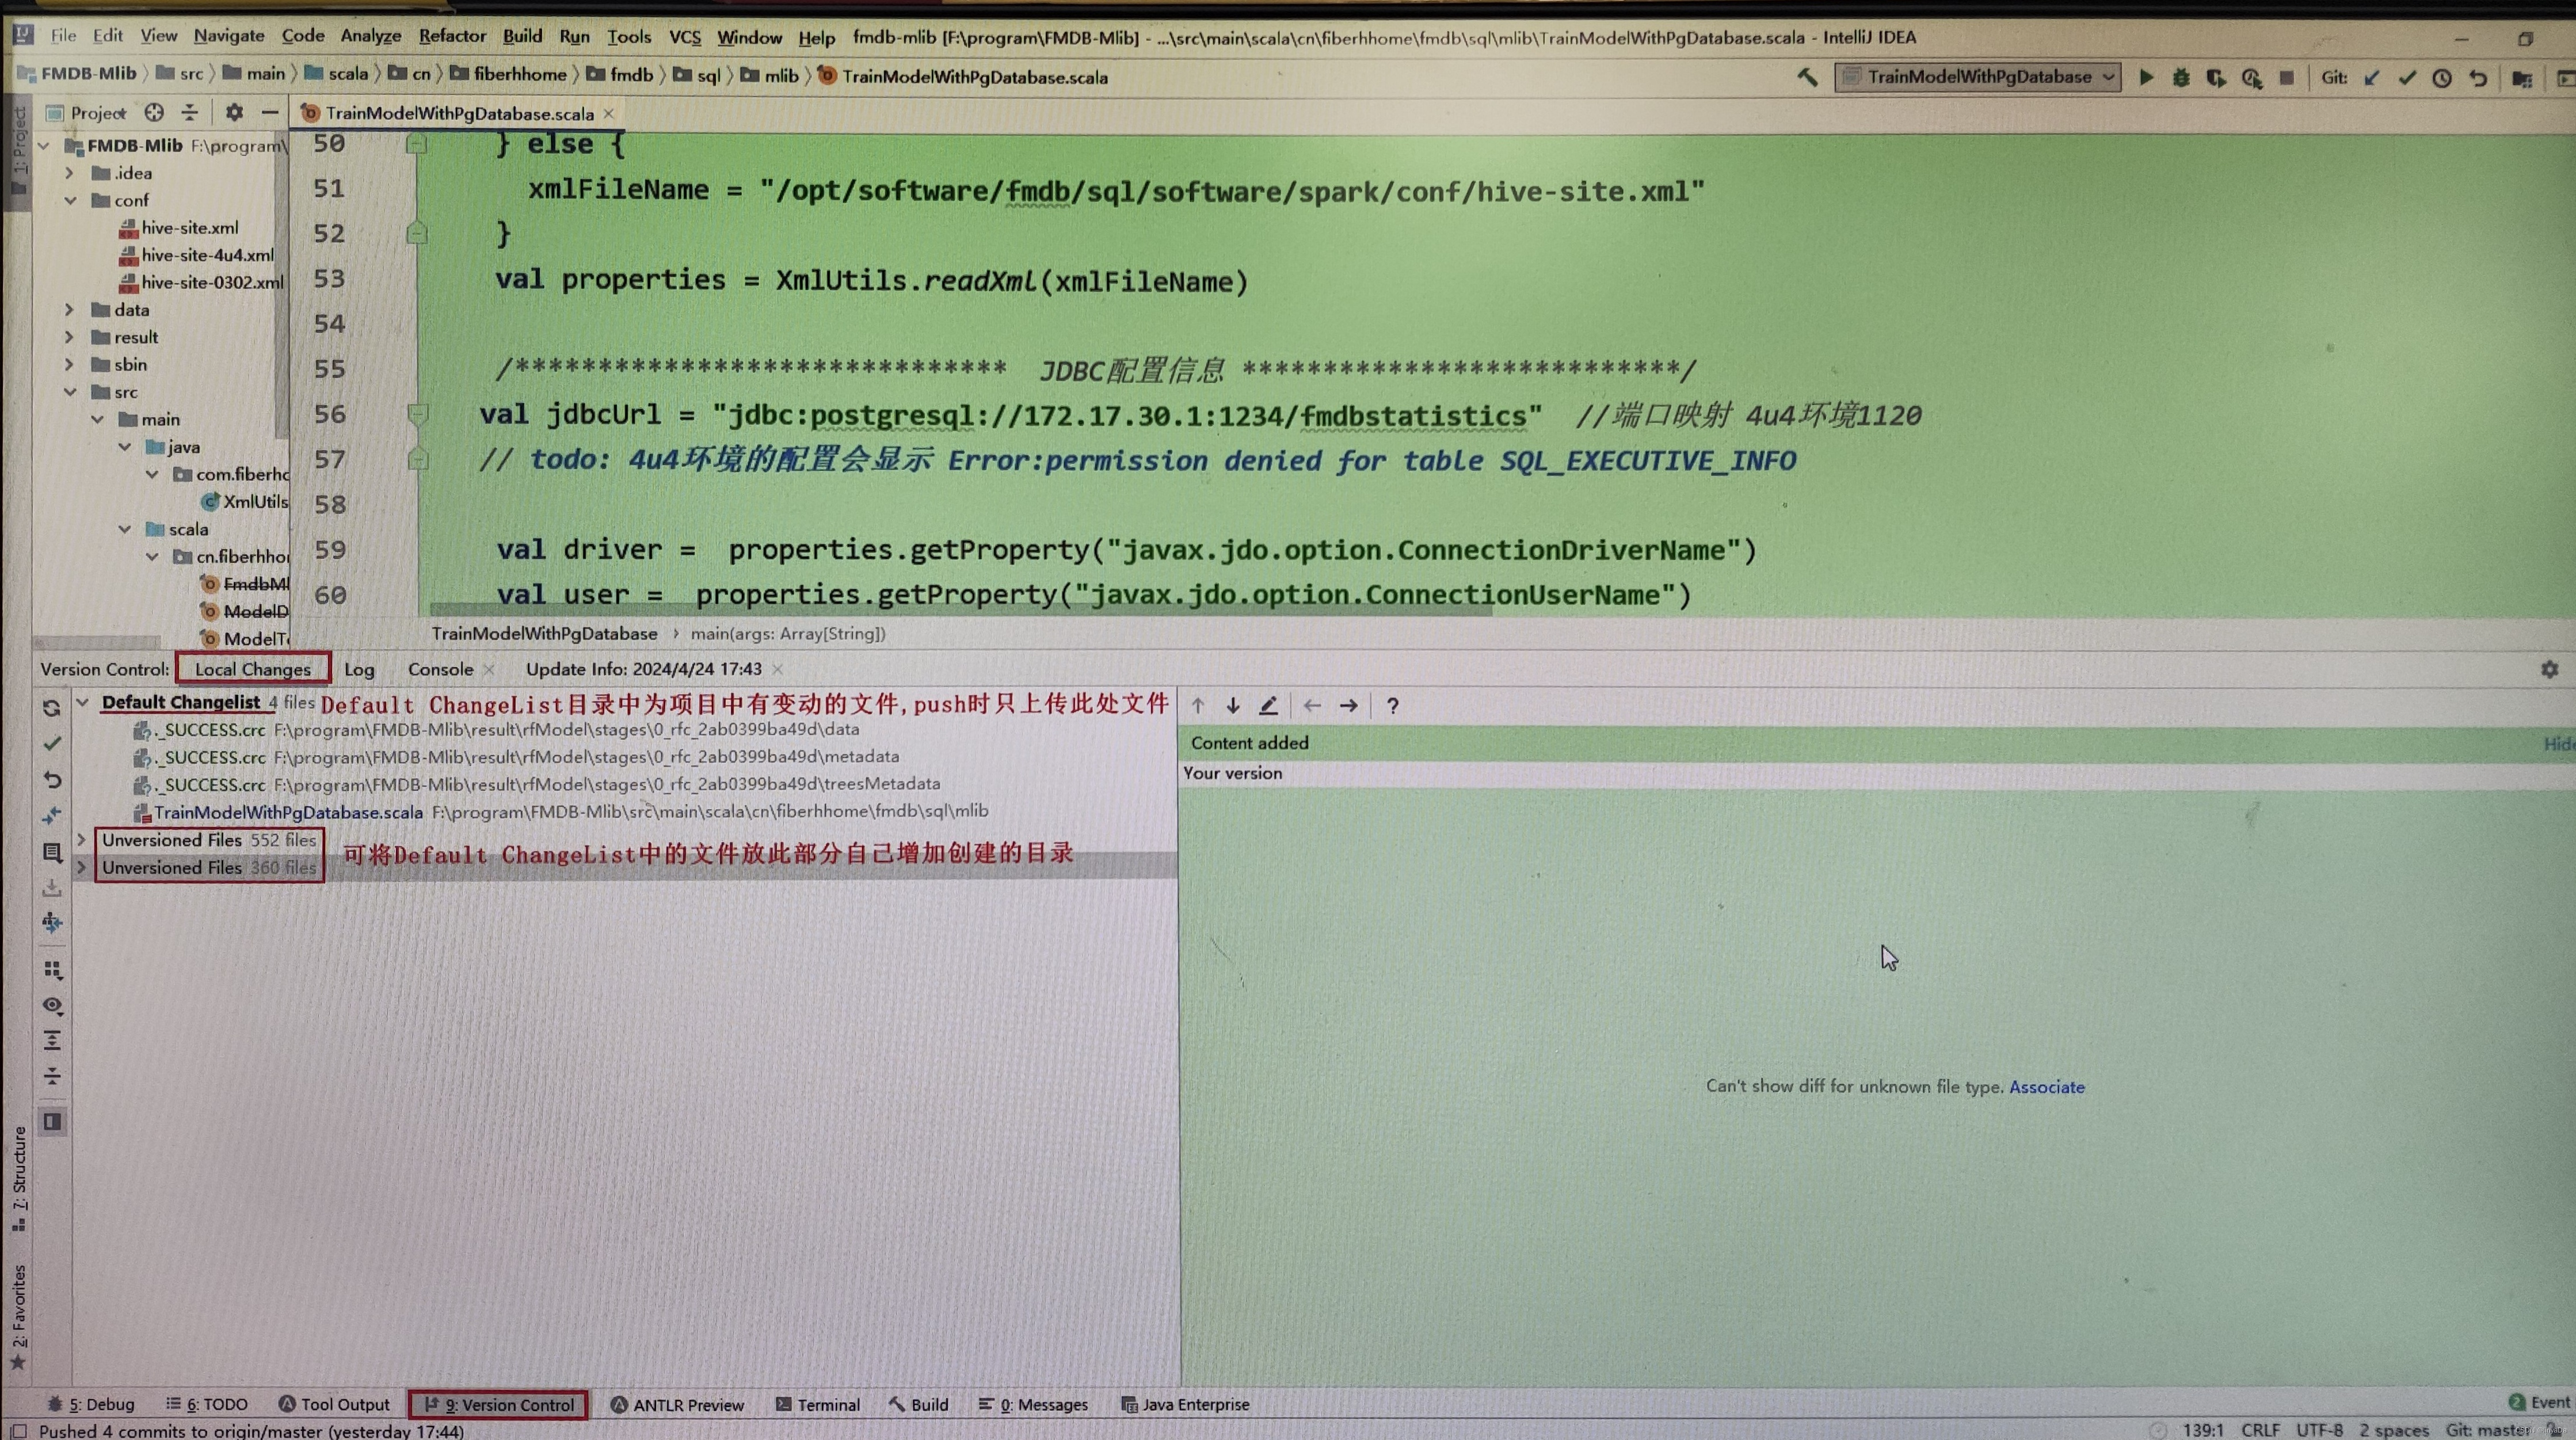This screenshot has height=1440, width=2576.
Task: Click Refresh icon in Version Control panel
Action: 52,708
